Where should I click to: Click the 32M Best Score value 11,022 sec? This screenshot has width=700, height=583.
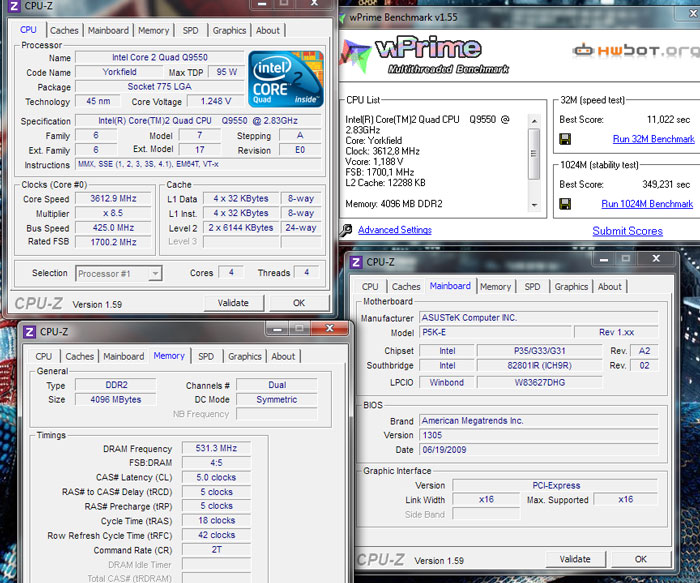[668, 119]
